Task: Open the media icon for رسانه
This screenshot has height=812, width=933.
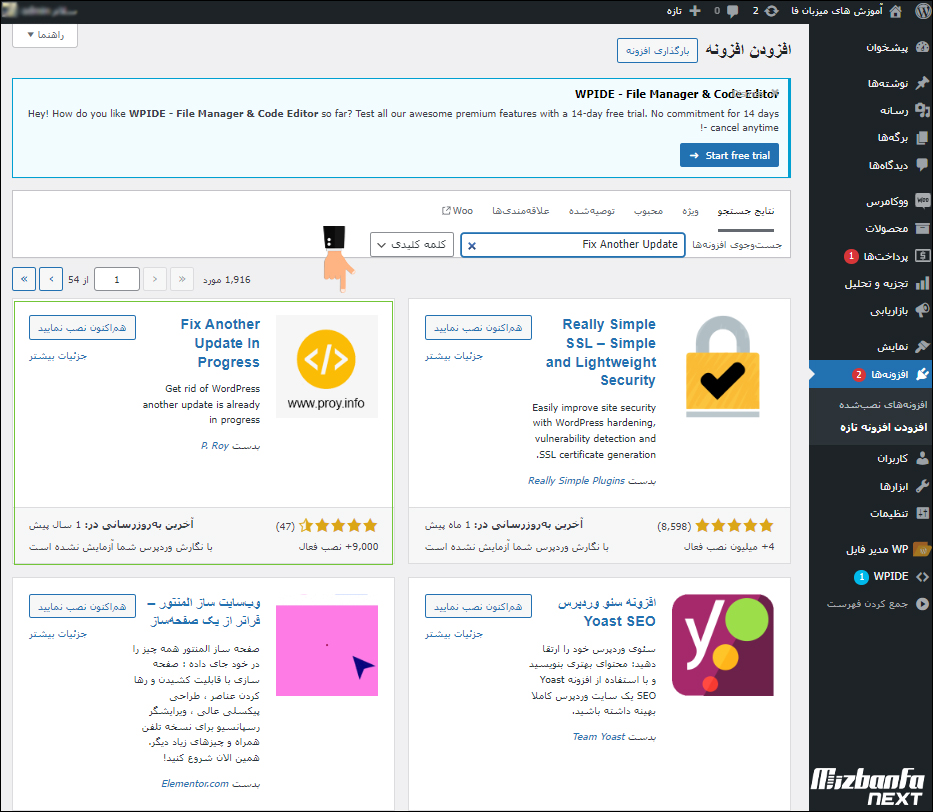Action: (x=922, y=110)
